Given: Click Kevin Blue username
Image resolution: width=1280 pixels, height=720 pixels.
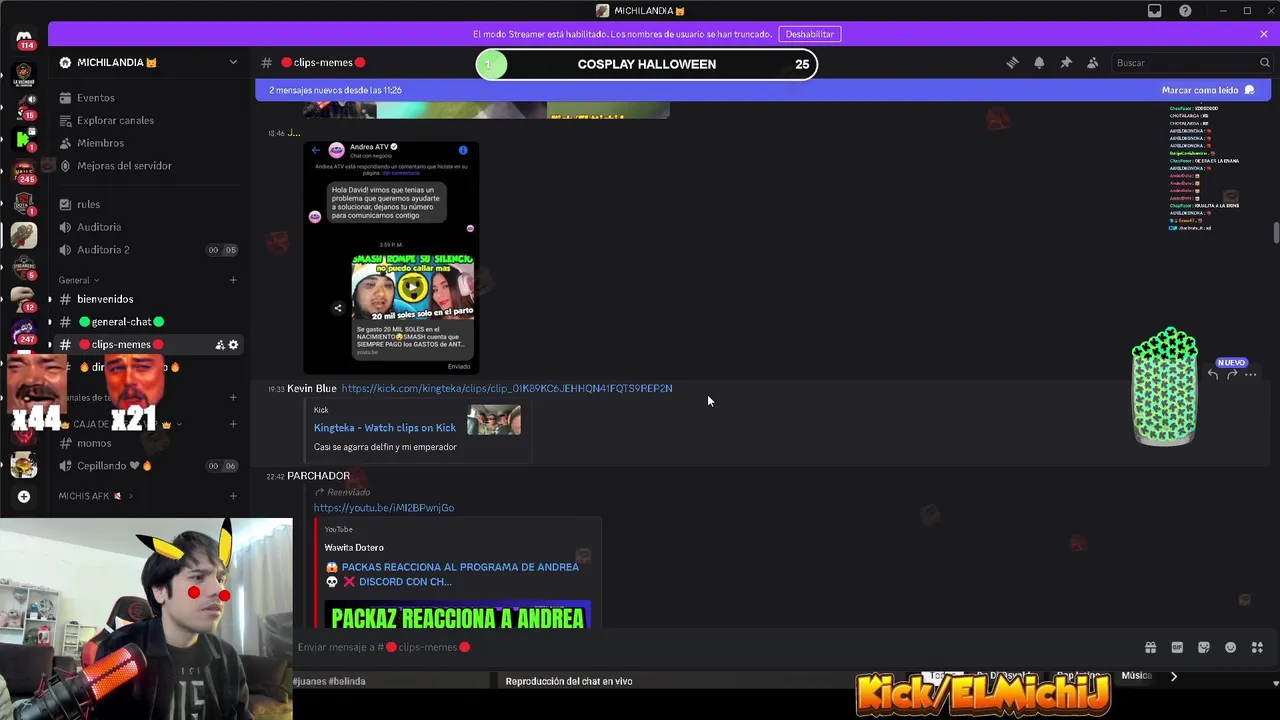Looking at the screenshot, I should coord(312,388).
